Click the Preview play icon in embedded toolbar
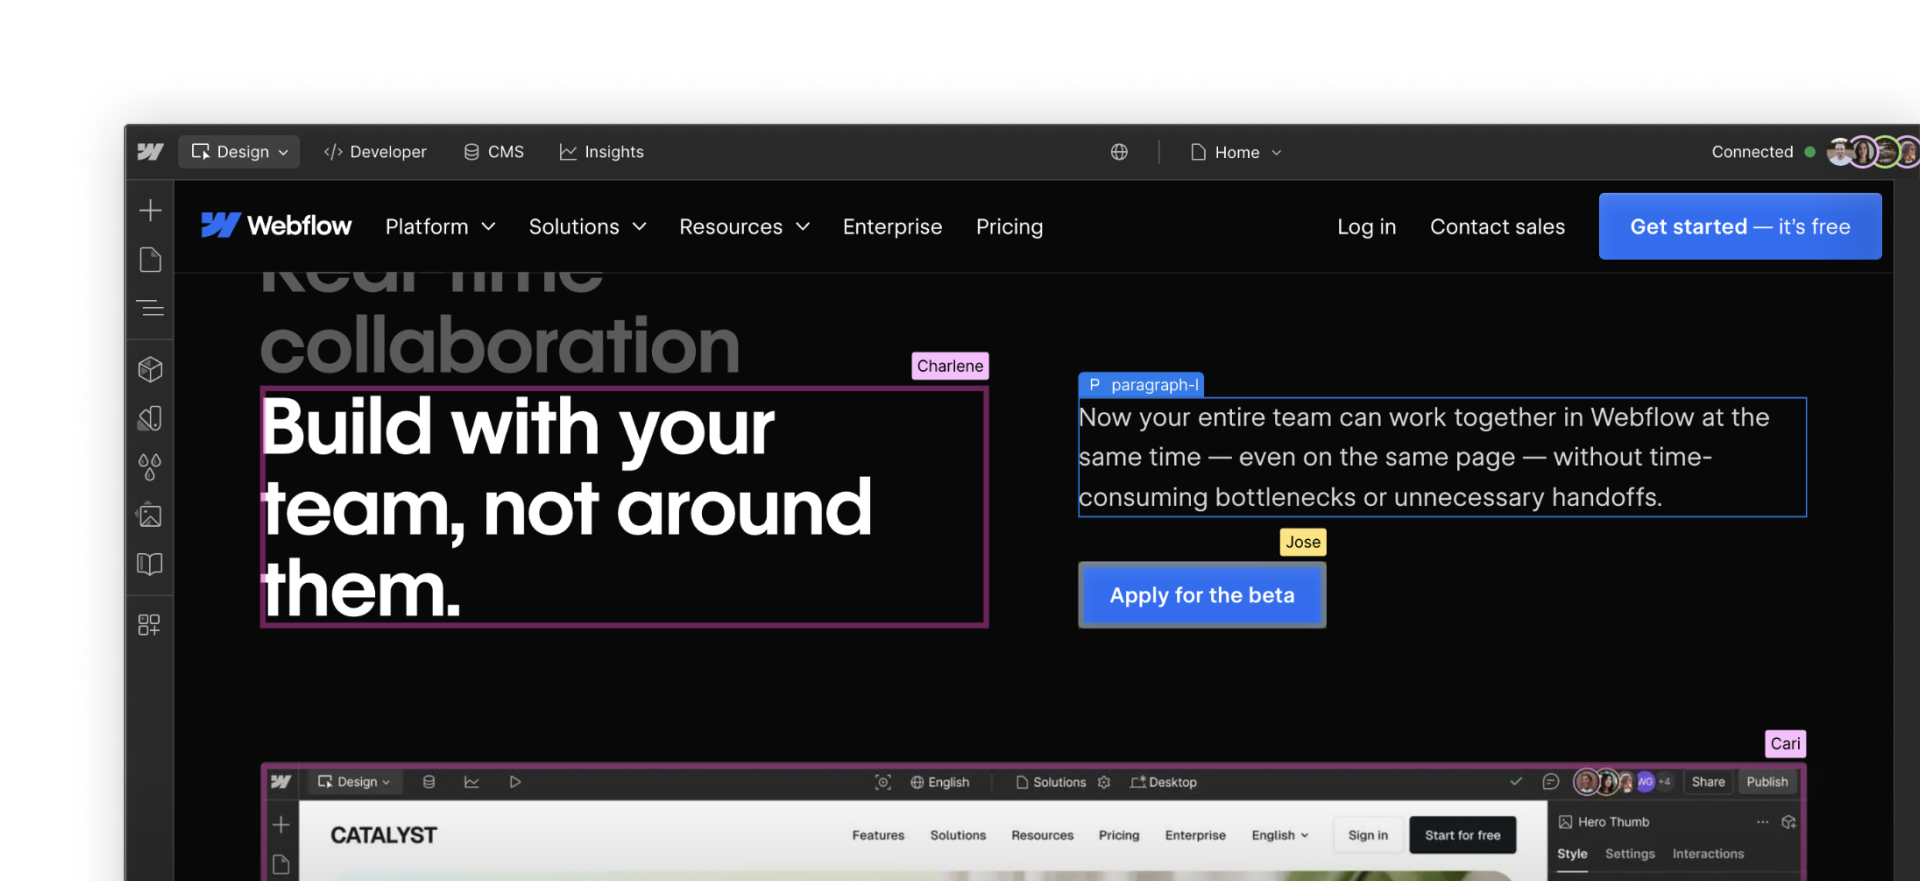This screenshot has height=881, width=1920. click(515, 782)
